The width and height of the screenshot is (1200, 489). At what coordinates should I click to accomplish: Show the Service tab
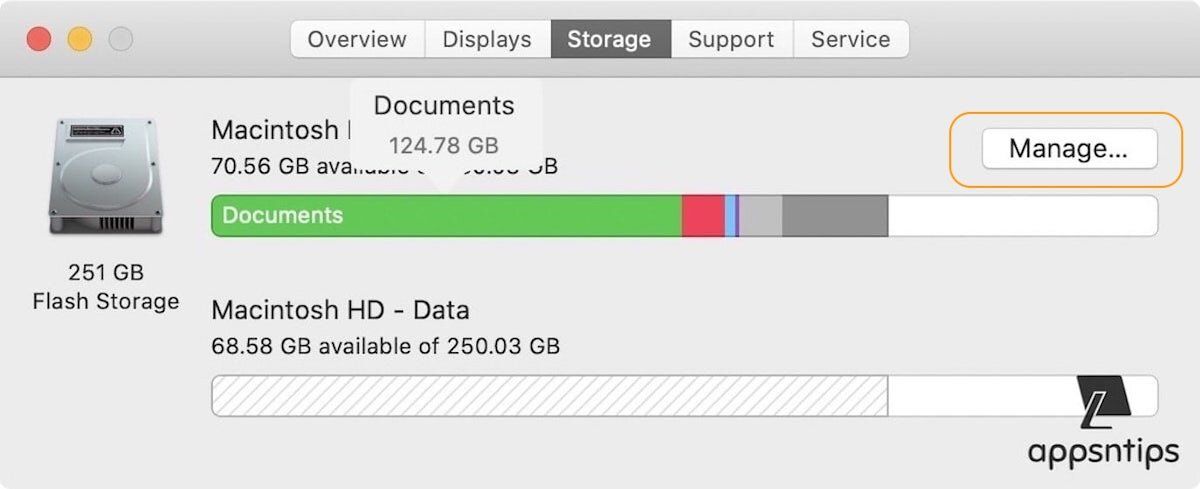coord(850,40)
